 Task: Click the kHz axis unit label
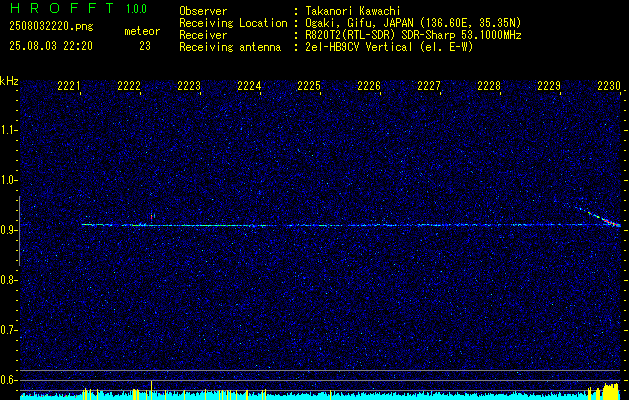coord(9,81)
